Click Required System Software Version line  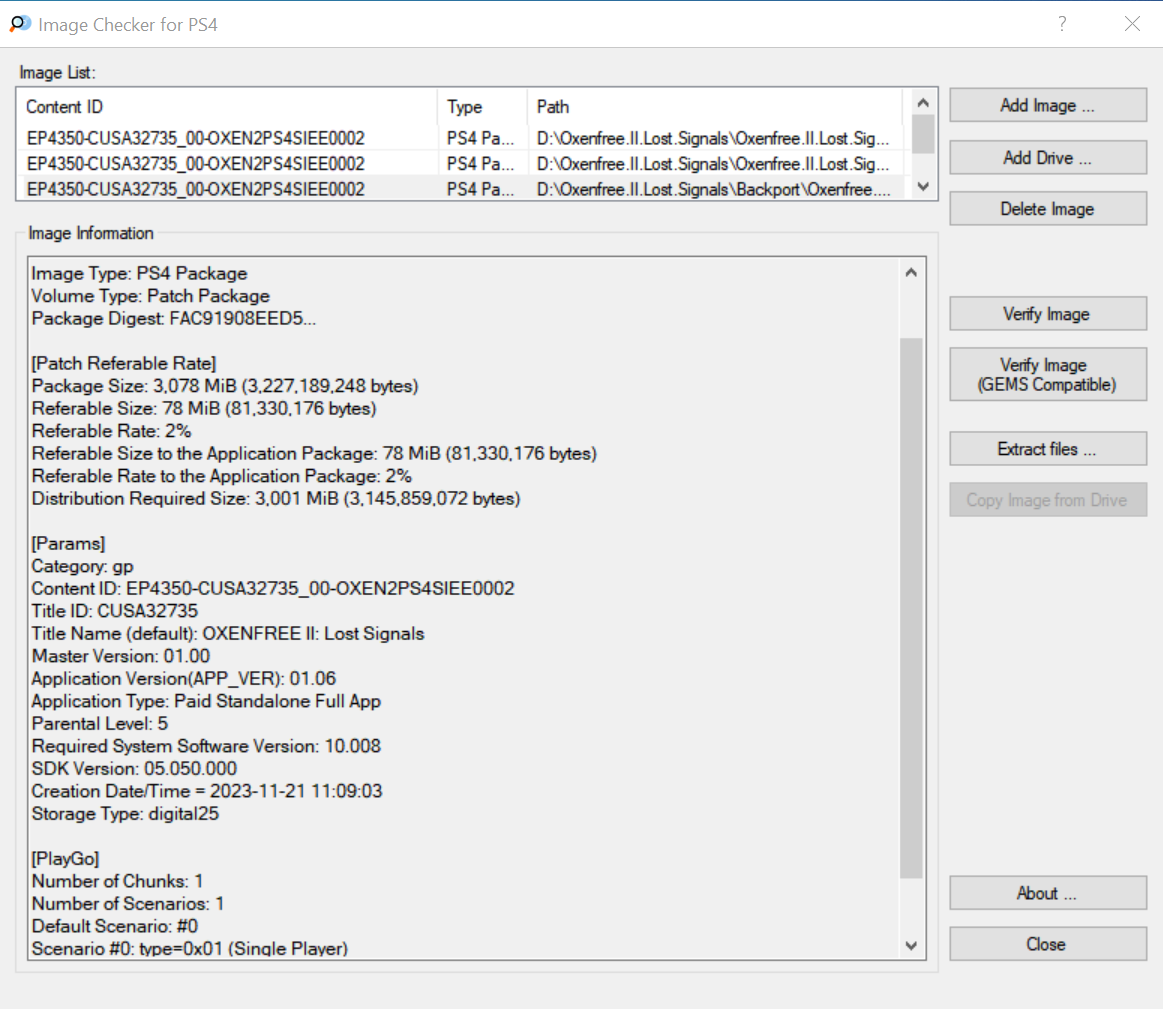(206, 746)
